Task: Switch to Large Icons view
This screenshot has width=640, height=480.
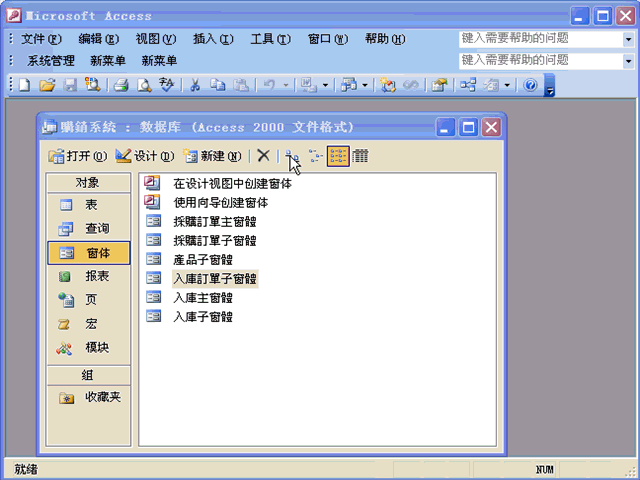Action: pyautogui.click(x=292, y=156)
